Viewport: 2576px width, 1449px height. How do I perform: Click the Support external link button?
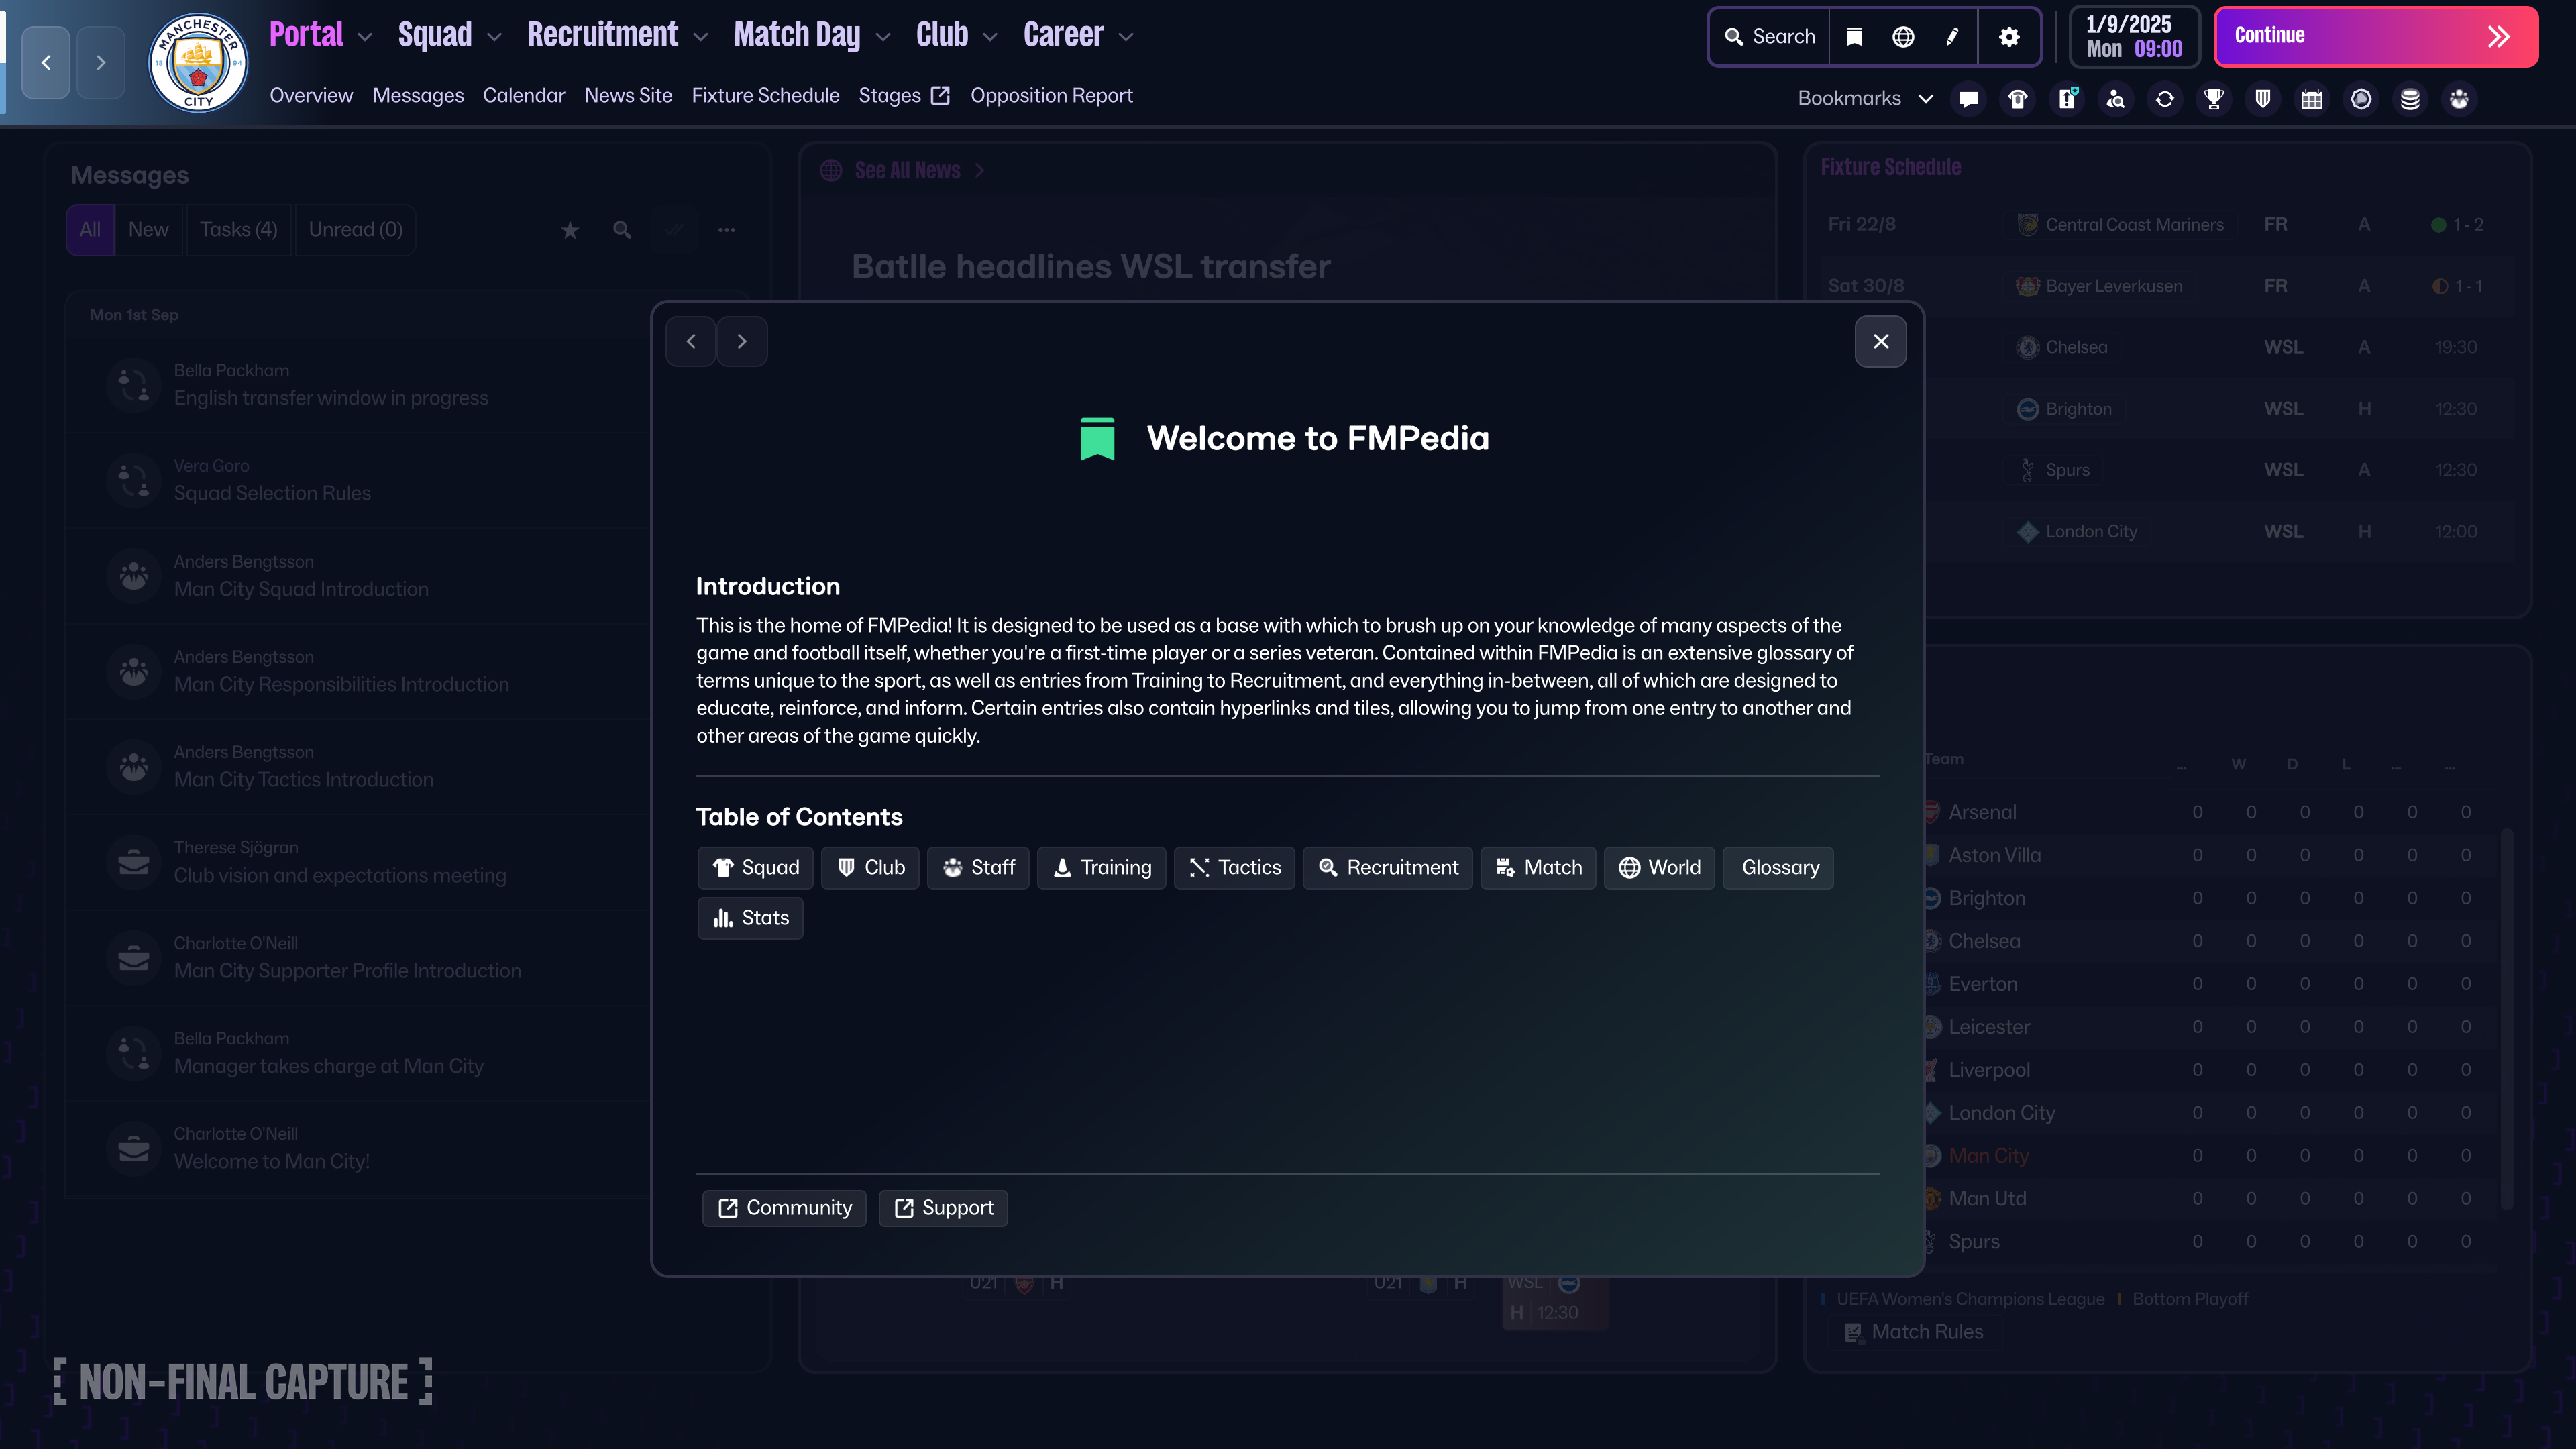(x=943, y=1208)
